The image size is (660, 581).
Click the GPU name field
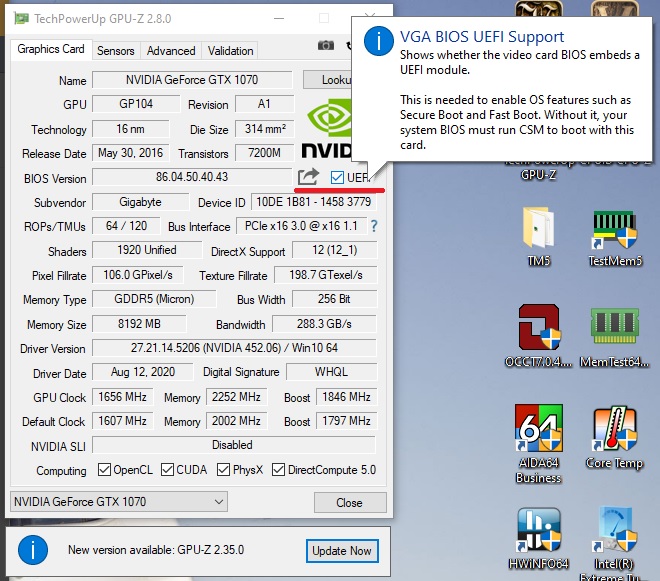pos(192,80)
